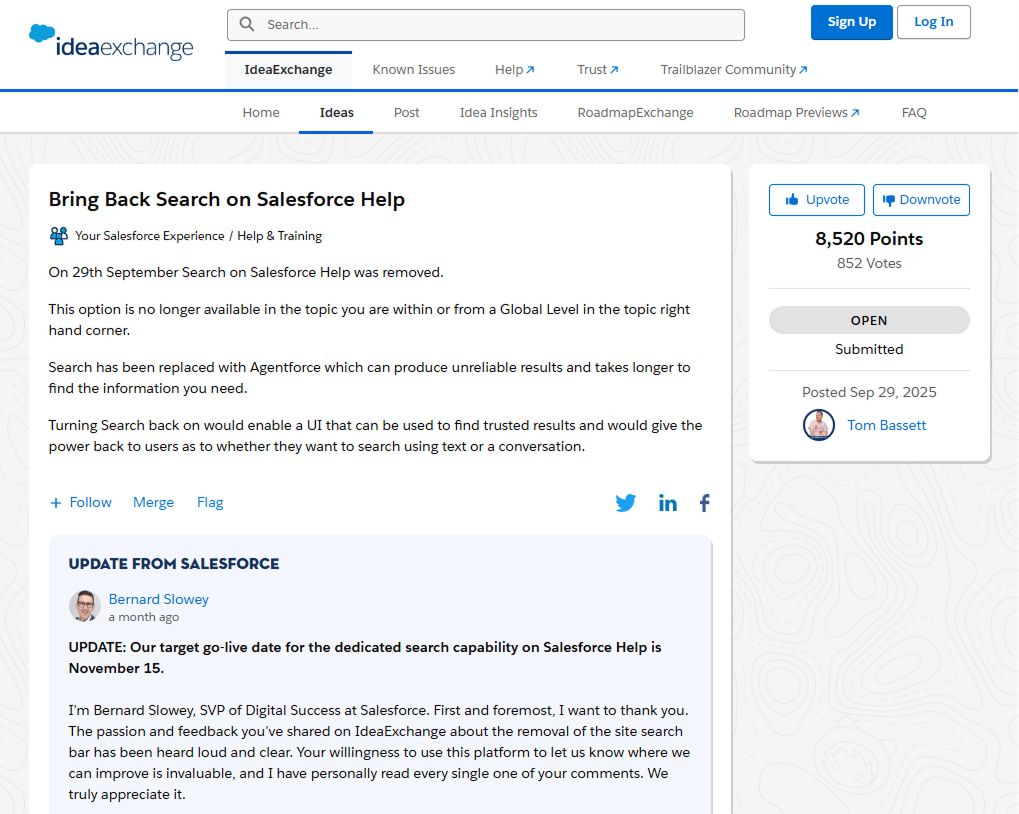Open the FAQ navigation tab
The width and height of the screenshot is (1019, 814).
913,112
